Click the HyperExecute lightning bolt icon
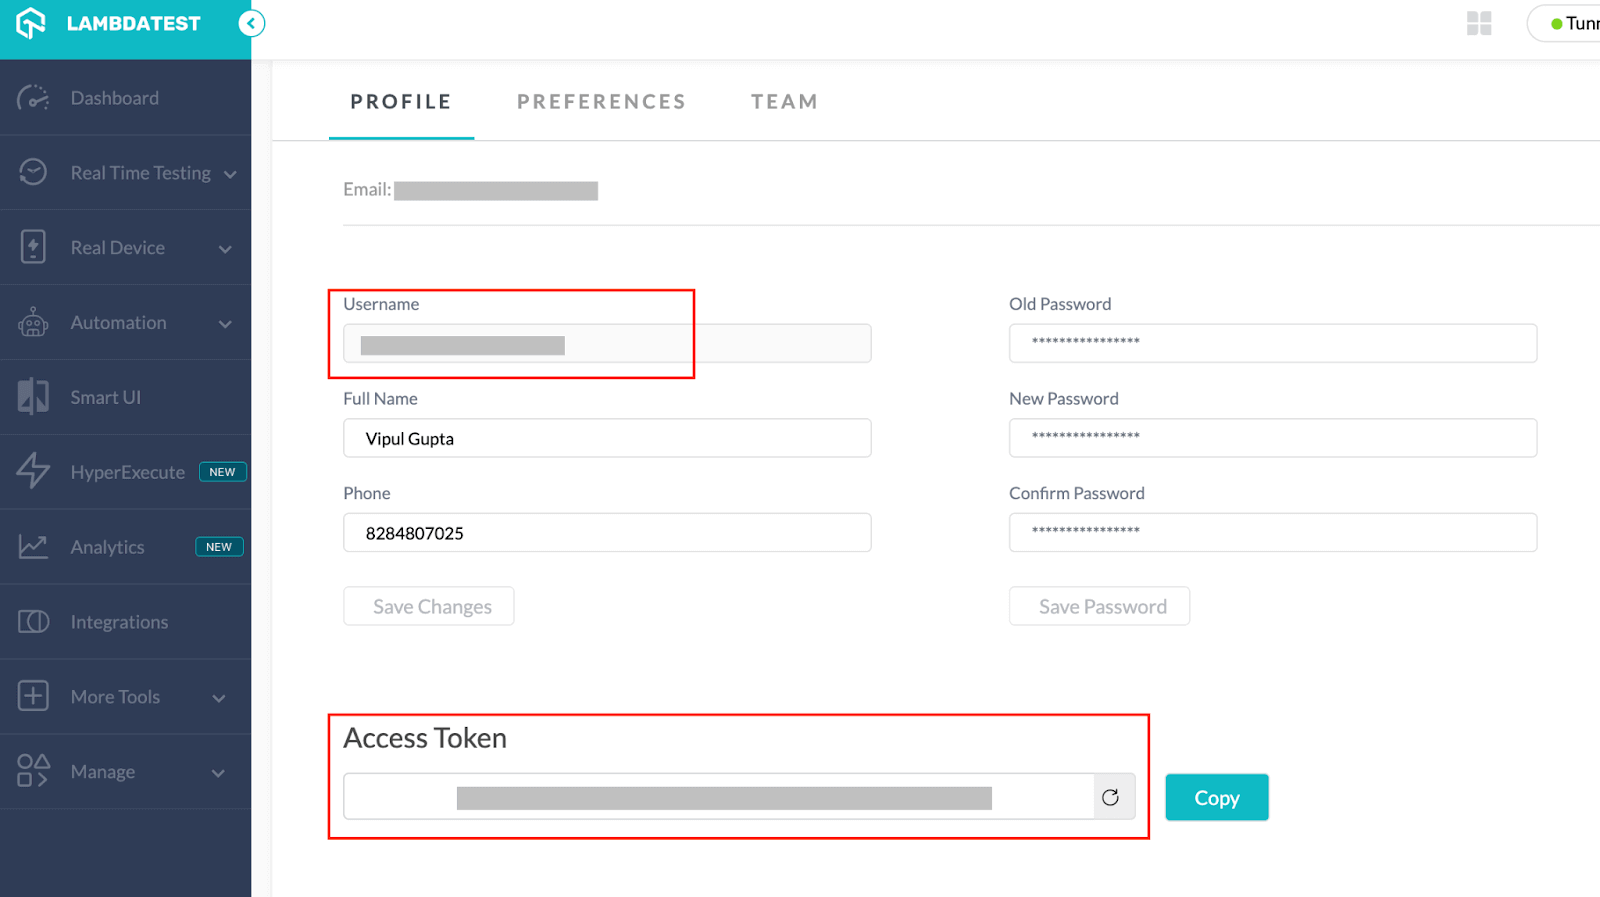This screenshot has height=897, width=1600. (33, 471)
